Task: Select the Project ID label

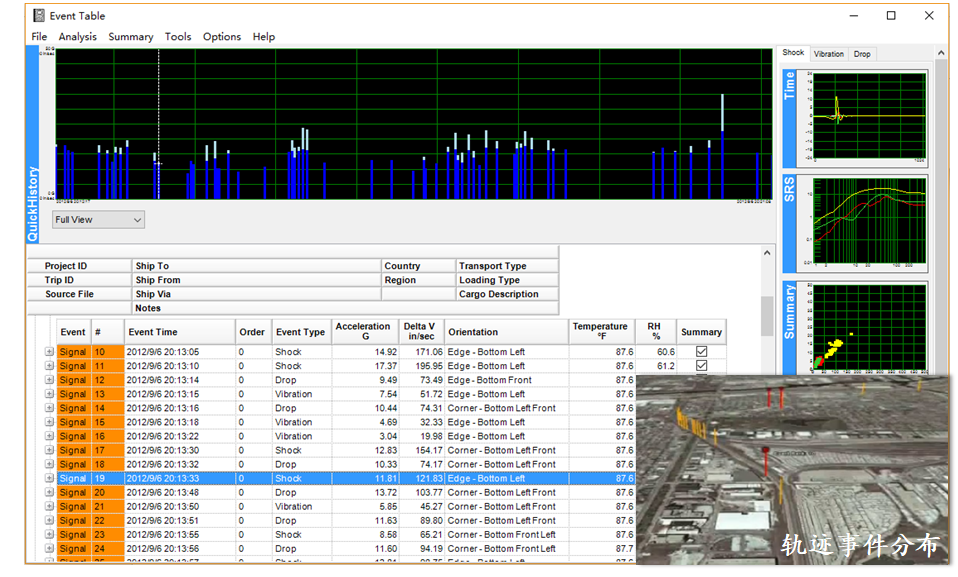Action: (66, 266)
